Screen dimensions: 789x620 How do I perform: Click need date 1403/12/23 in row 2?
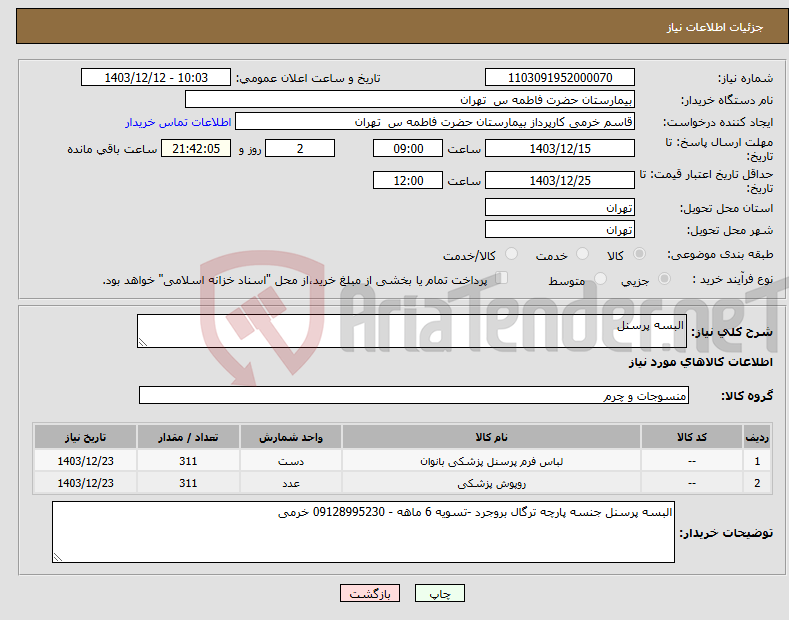[x=86, y=484]
